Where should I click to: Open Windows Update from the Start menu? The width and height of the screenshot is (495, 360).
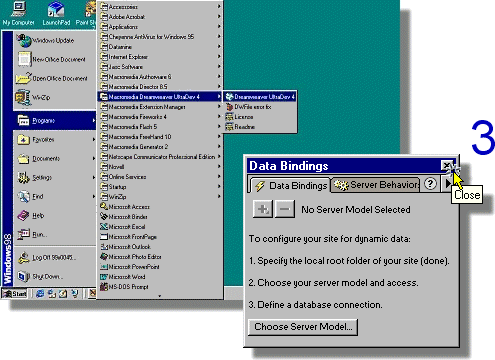click(54, 40)
